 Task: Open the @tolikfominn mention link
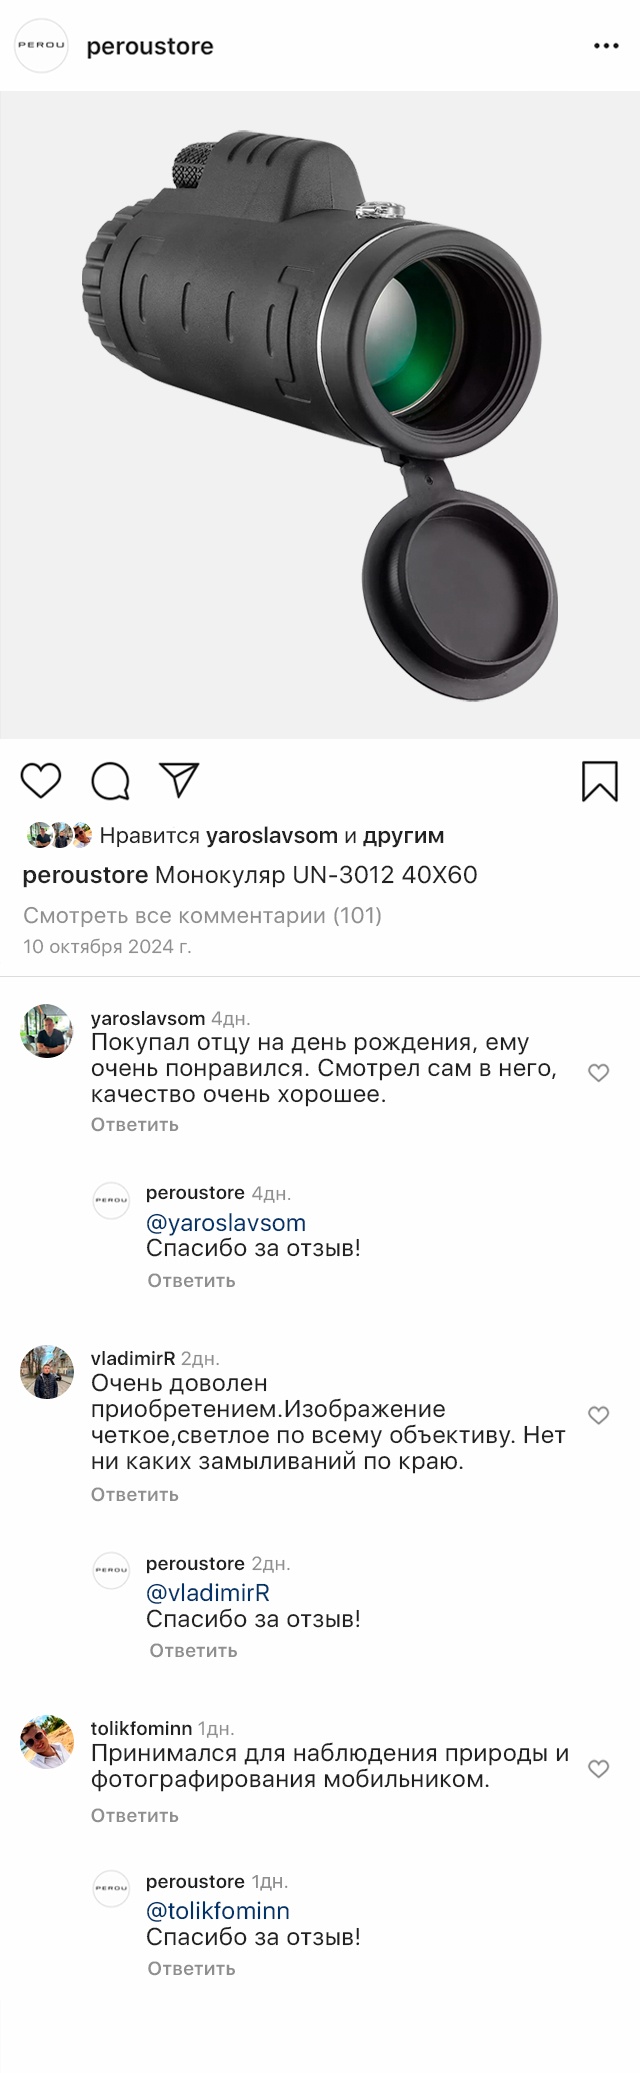[218, 1910]
